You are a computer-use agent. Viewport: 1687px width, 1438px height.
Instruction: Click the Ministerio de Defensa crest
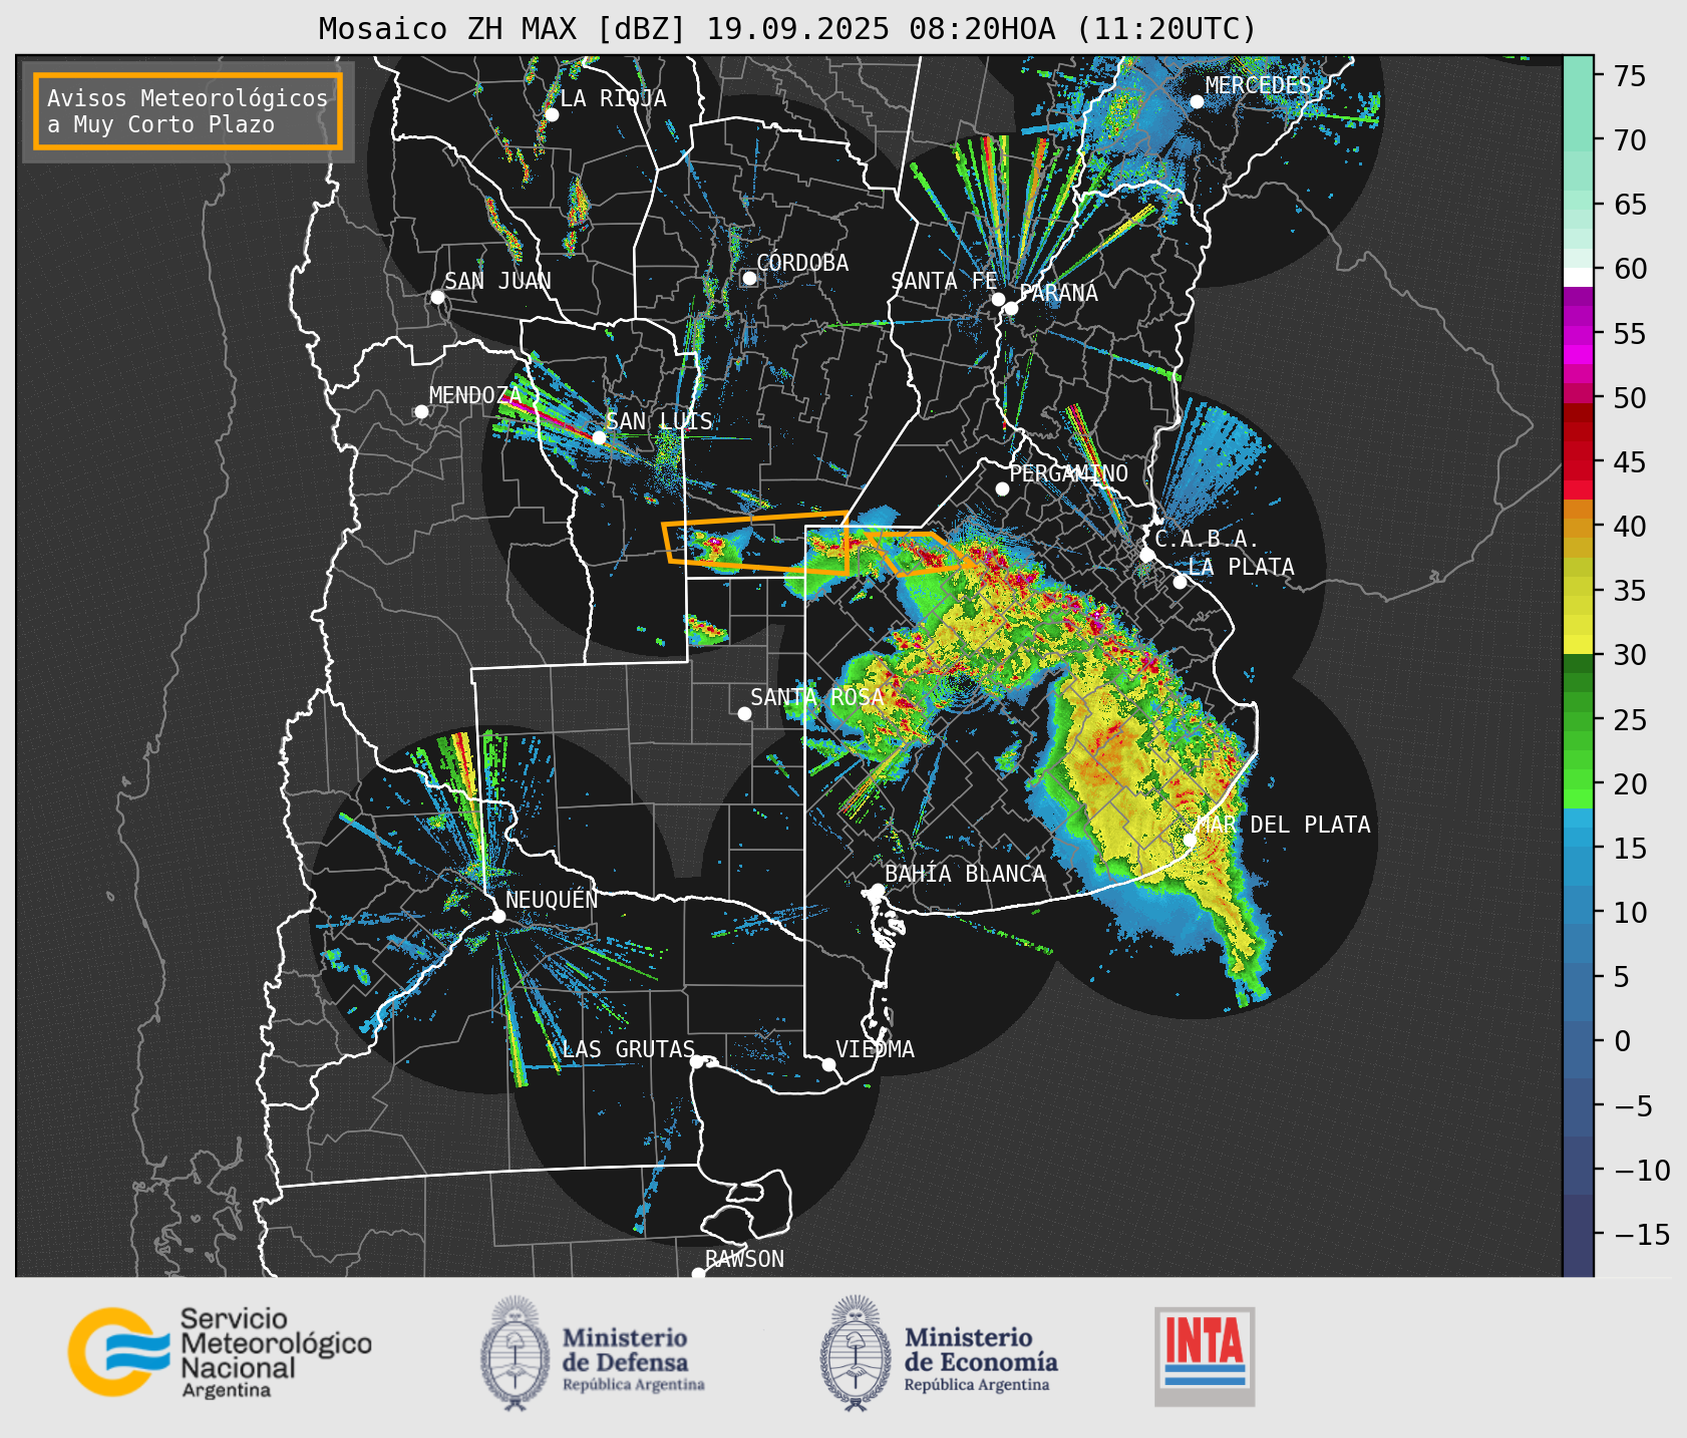tap(515, 1353)
